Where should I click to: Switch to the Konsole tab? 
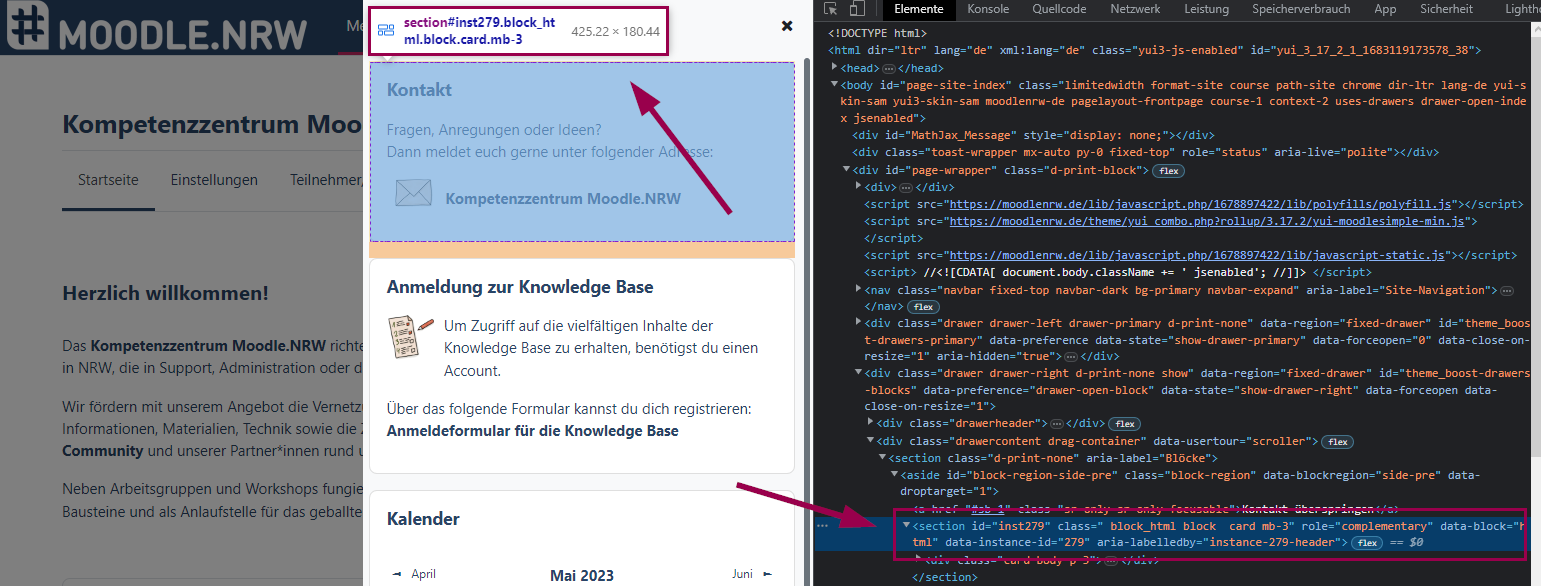(x=988, y=9)
